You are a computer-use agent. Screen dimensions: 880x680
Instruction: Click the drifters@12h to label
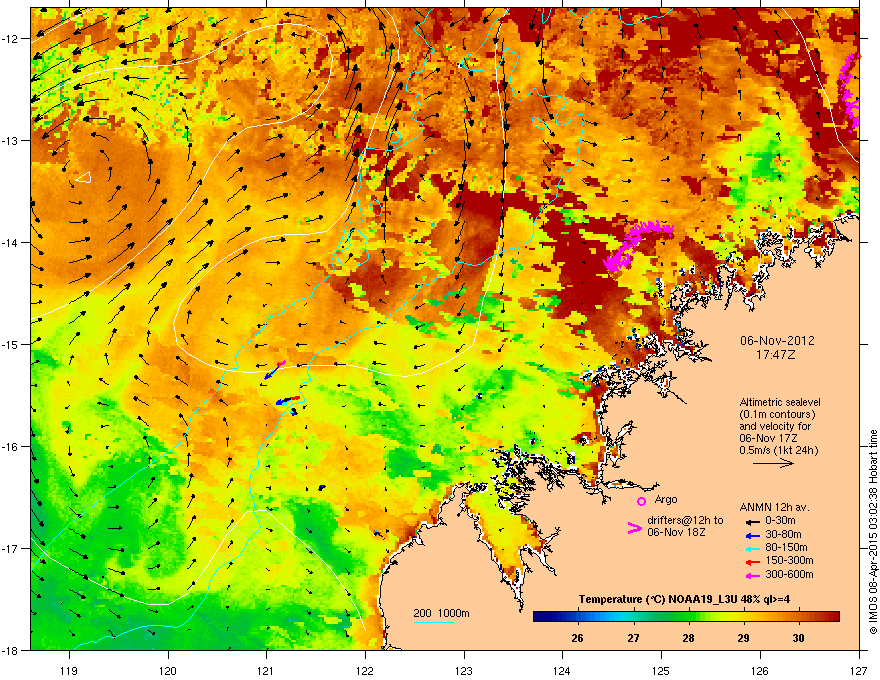pyautogui.click(x=685, y=521)
